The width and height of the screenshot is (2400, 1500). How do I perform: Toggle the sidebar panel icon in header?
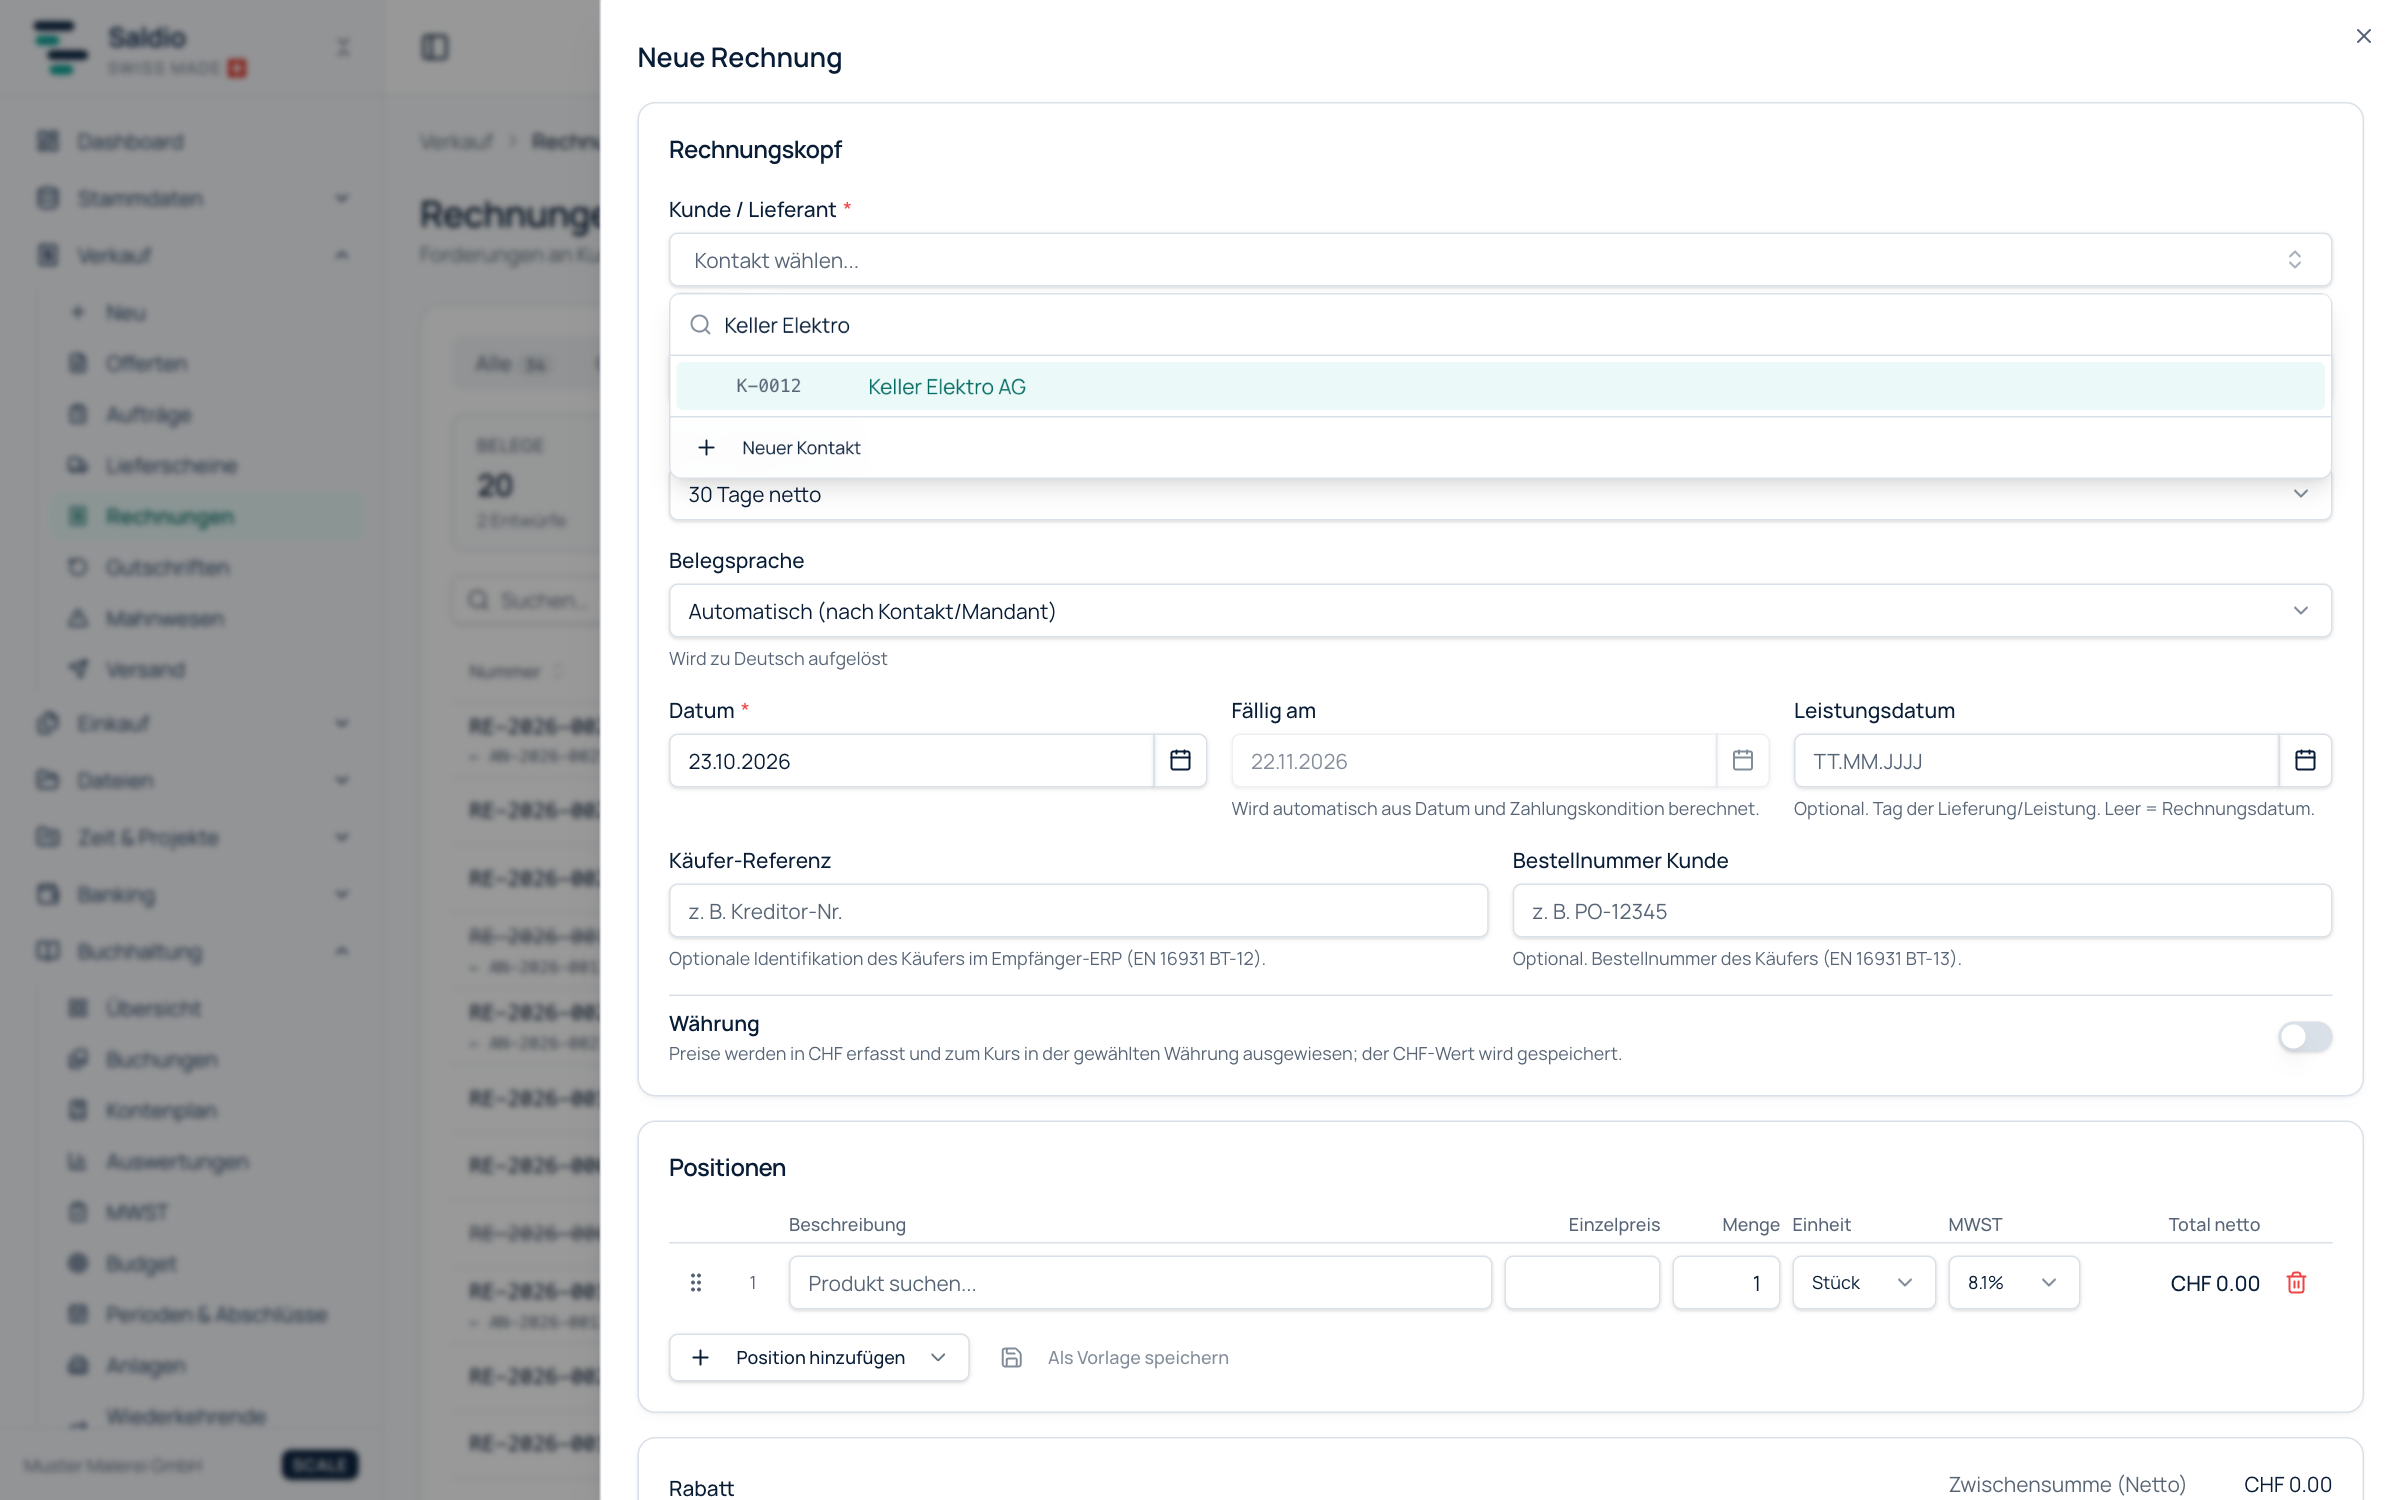(x=435, y=47)
